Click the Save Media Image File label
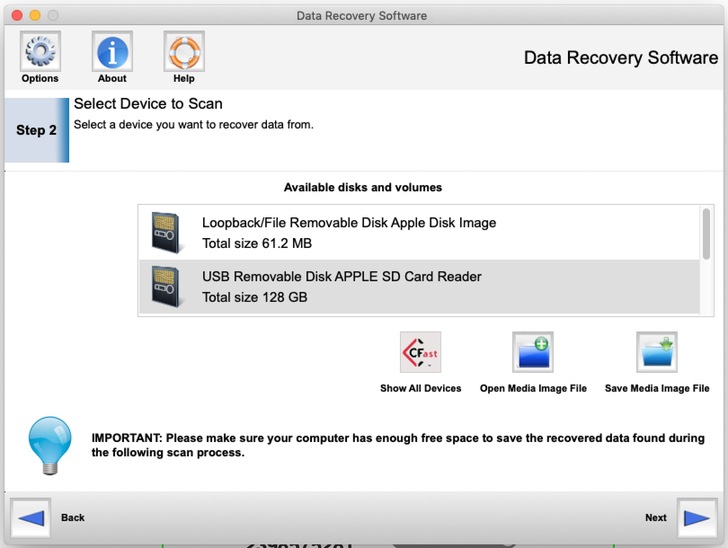 (x=657, y=388)
